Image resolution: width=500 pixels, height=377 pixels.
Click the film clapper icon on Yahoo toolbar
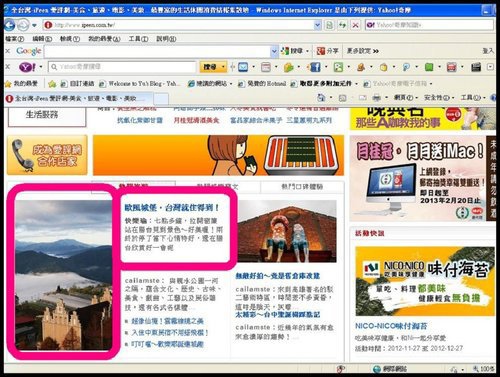click(x=476, y=67)
